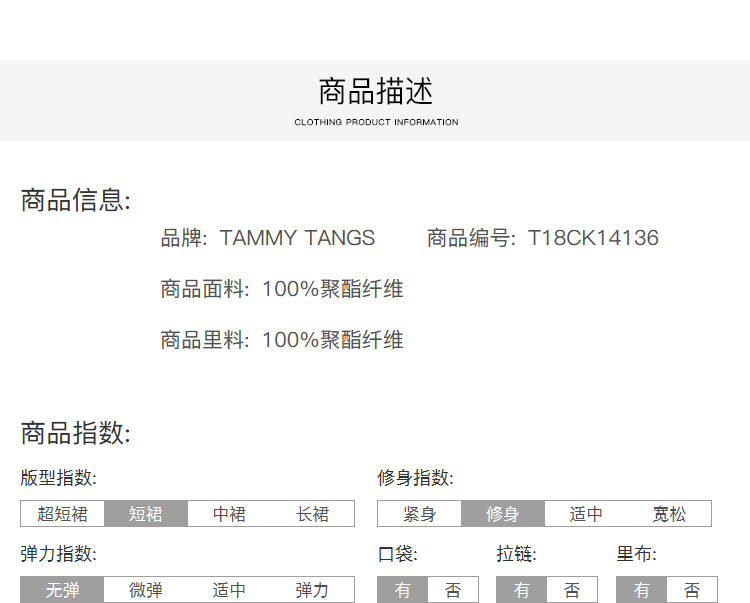Click product number T18CK14136
The height and width of the screenshot is (603, 750).
point(593,238)
